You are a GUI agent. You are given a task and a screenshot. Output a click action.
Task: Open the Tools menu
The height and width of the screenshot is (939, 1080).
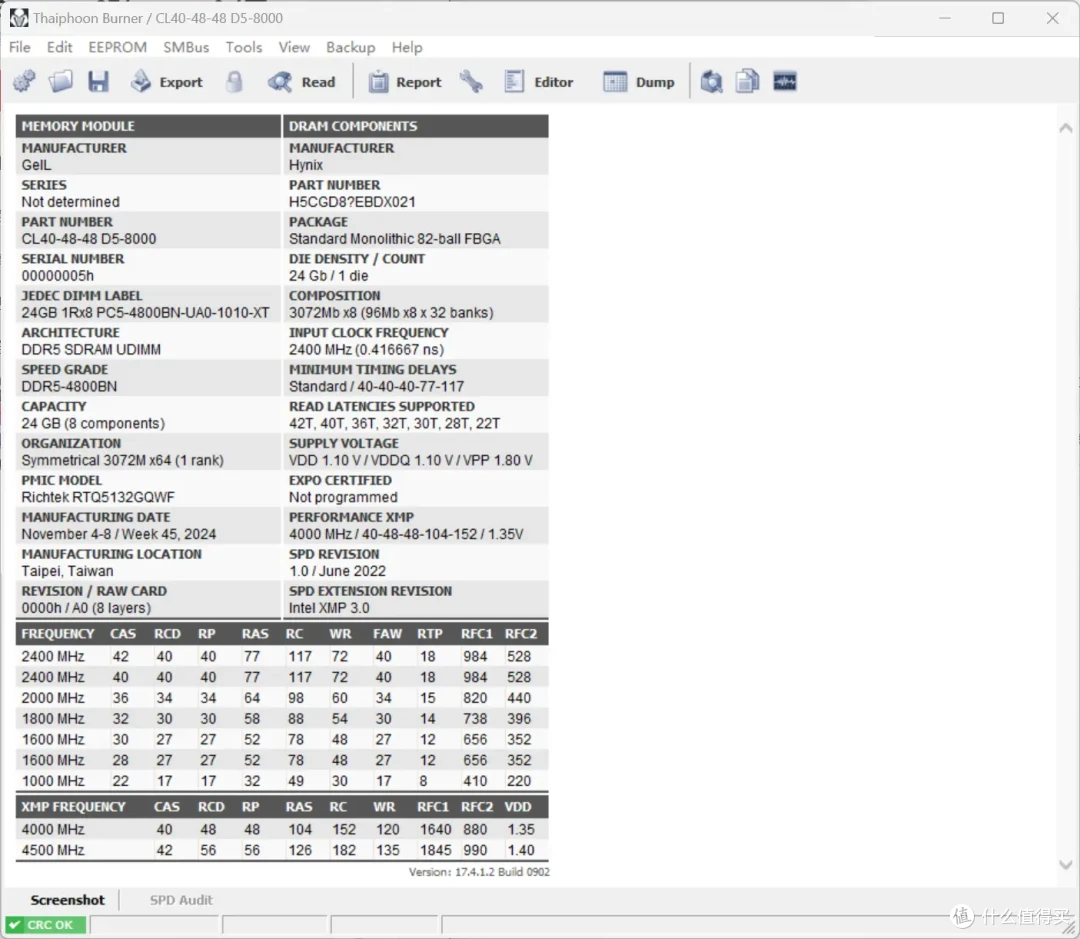click(x=244, y=47)
